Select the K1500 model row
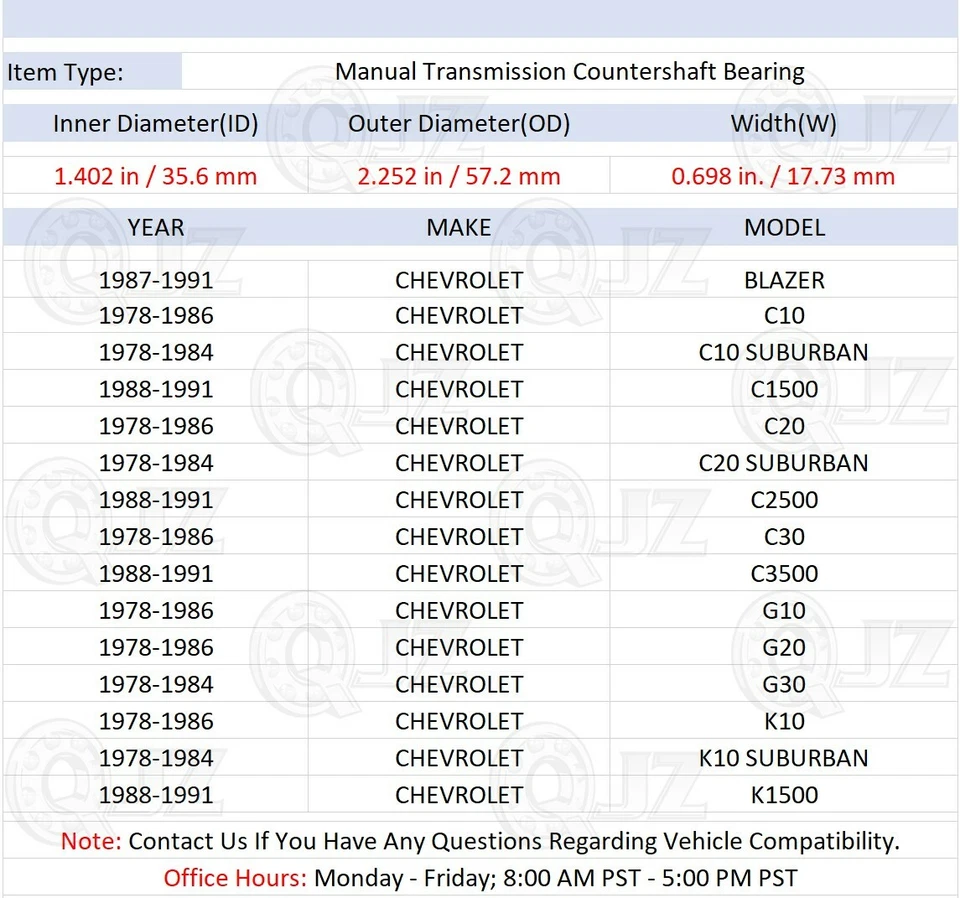Screen dimensions: 960x898 tap(784, 795)
